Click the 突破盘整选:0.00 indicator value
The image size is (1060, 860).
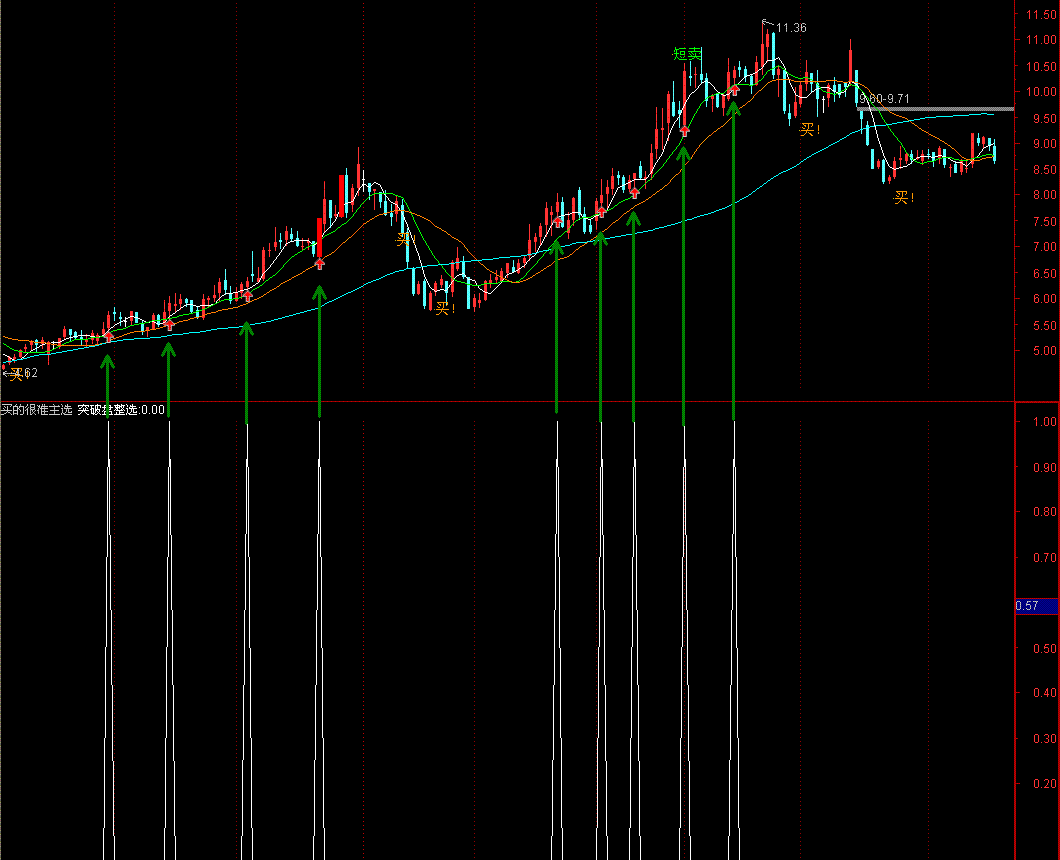(121, 410)
